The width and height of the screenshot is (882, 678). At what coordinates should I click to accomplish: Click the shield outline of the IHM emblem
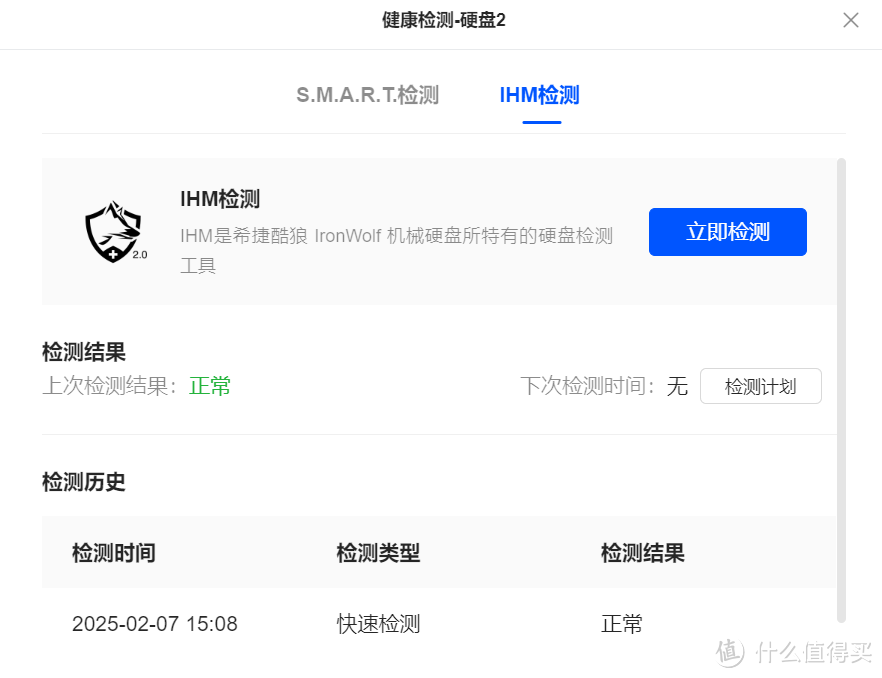coord(114,232)
